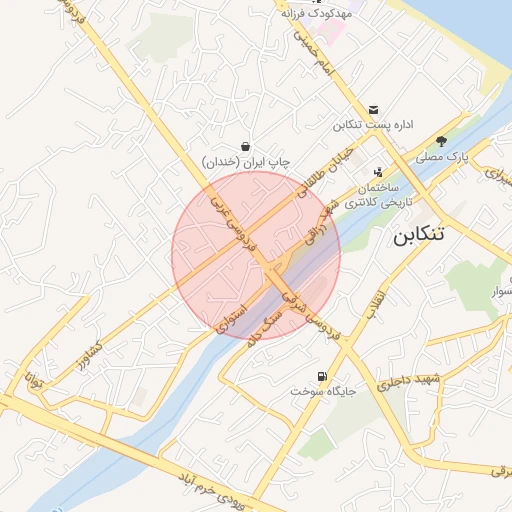Select the تنکابن city name label
The width and height of the screenshot is (512, 512).
click(x=419, y=235)
